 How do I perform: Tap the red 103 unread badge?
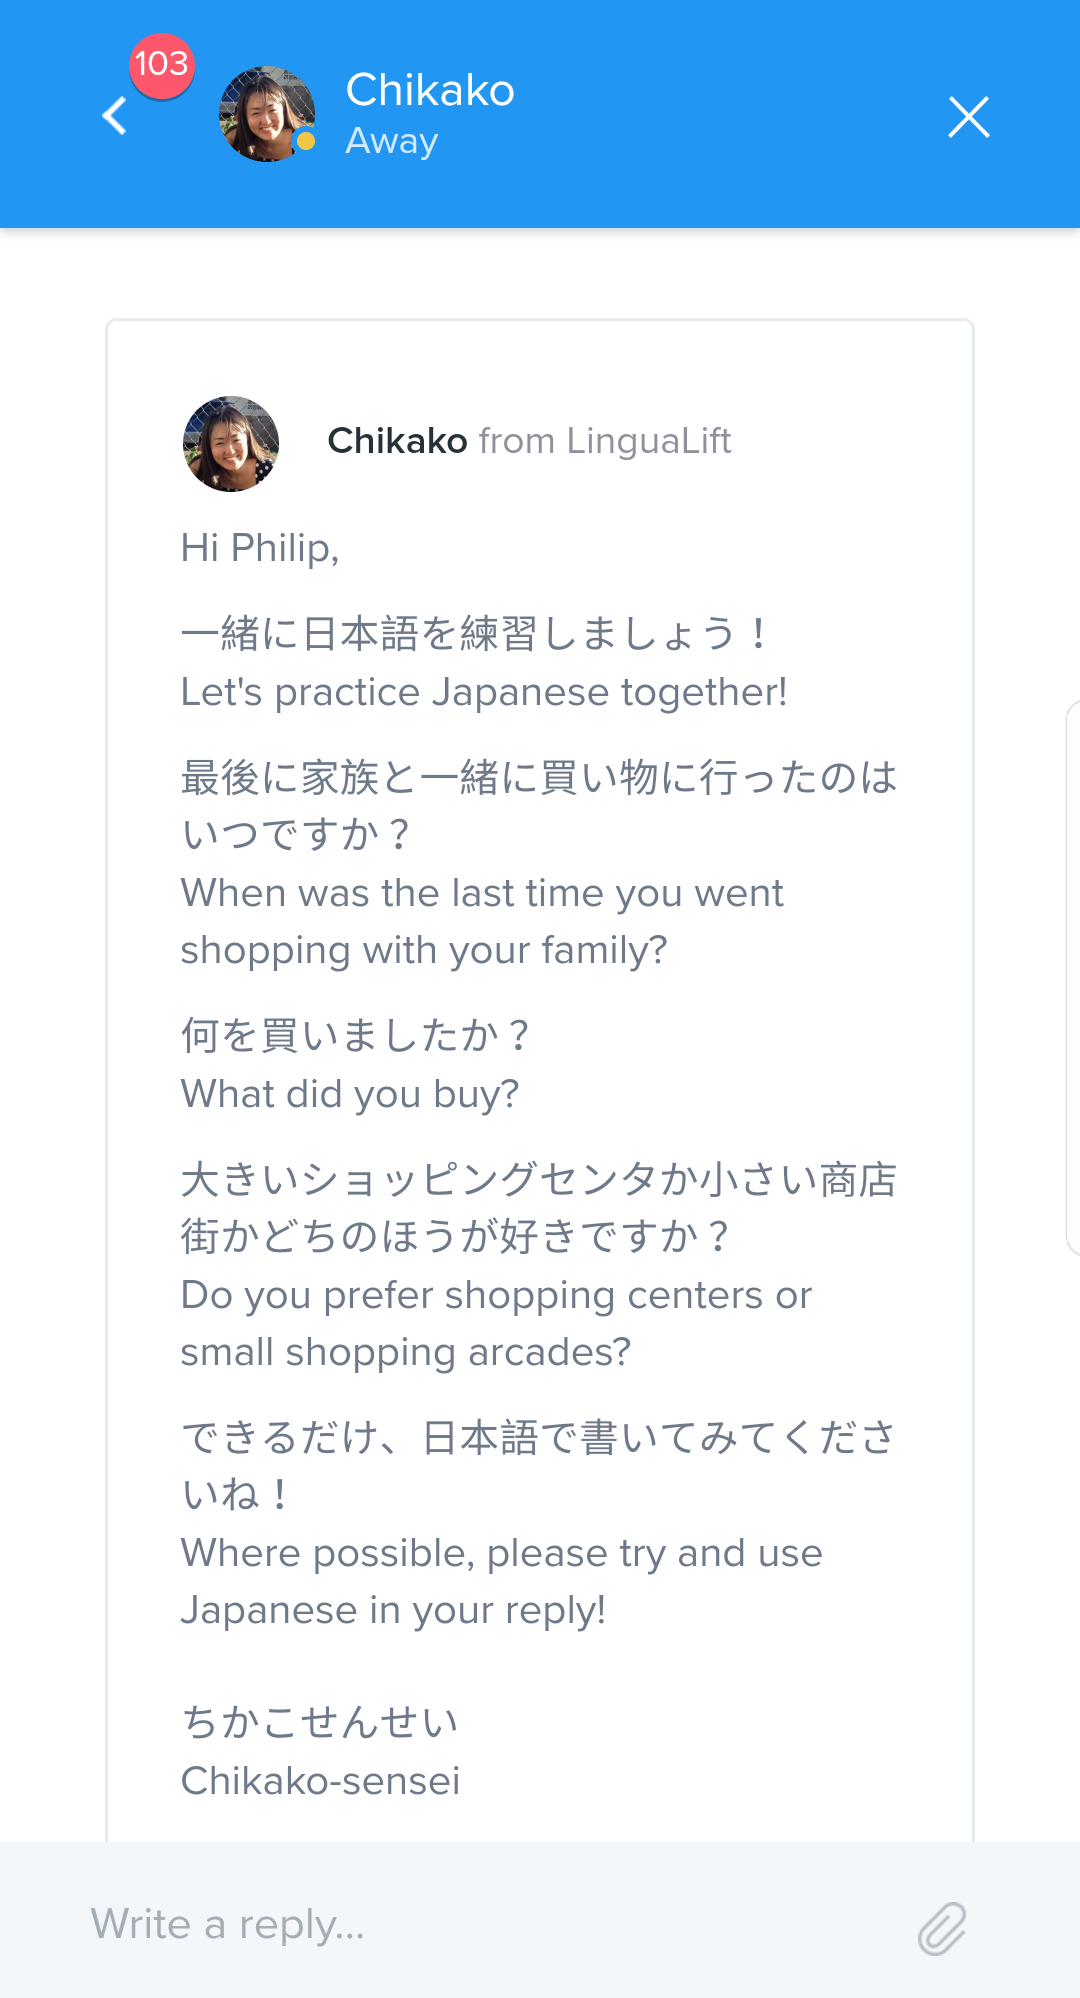(x=161, y=64)
